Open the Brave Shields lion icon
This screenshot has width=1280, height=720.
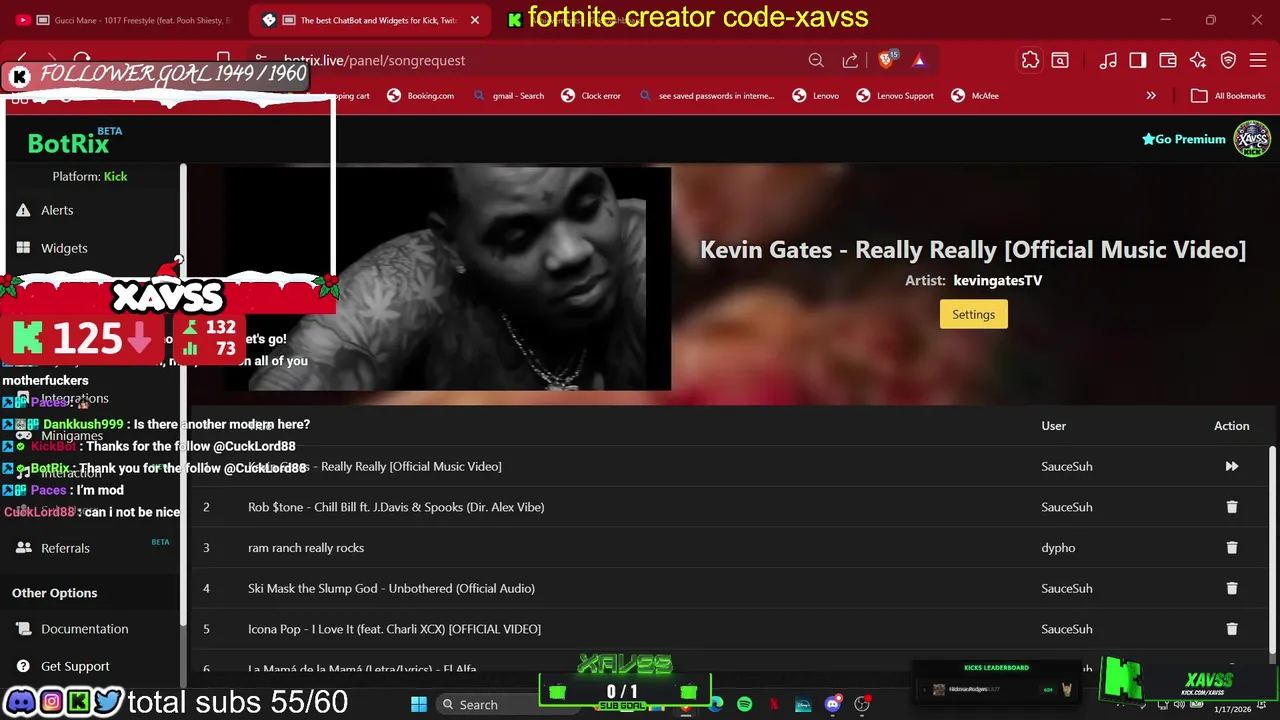[x=886, y=60]
